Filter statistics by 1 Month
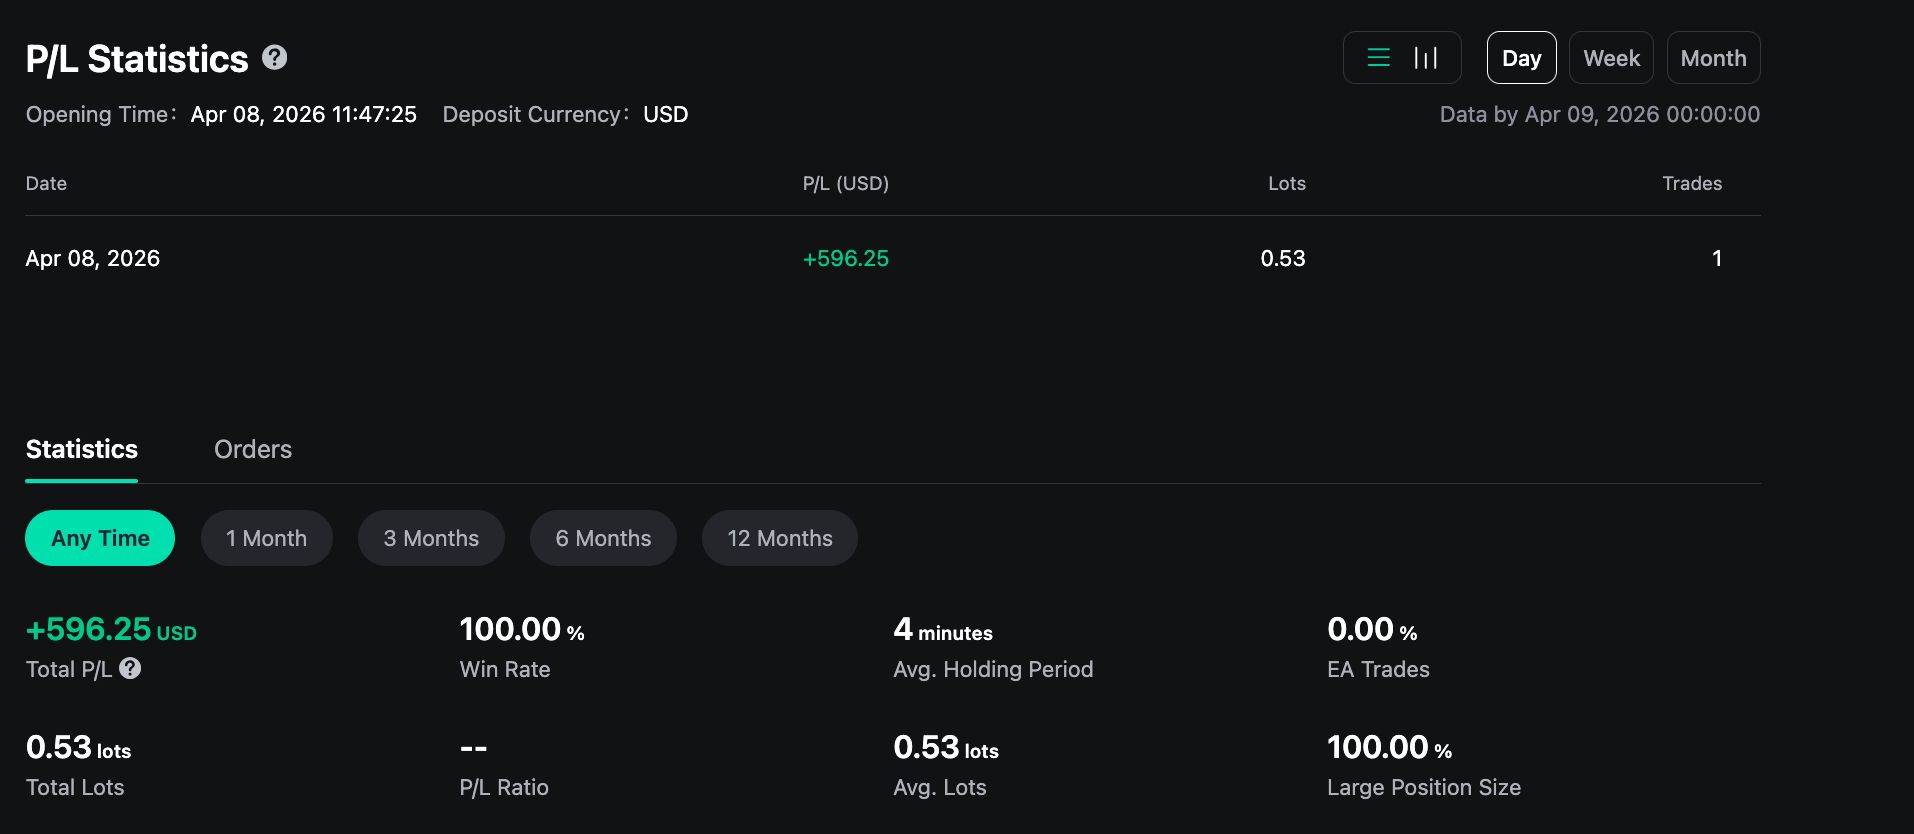 (x=266, y=538)
